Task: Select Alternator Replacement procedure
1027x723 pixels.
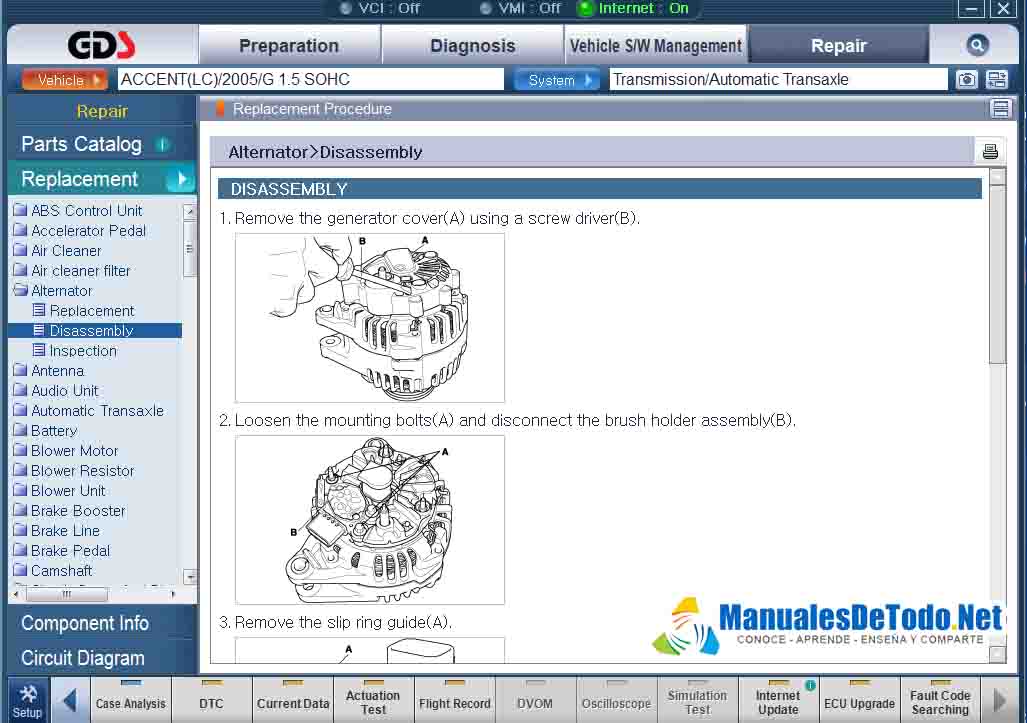Action: (92, 310)
